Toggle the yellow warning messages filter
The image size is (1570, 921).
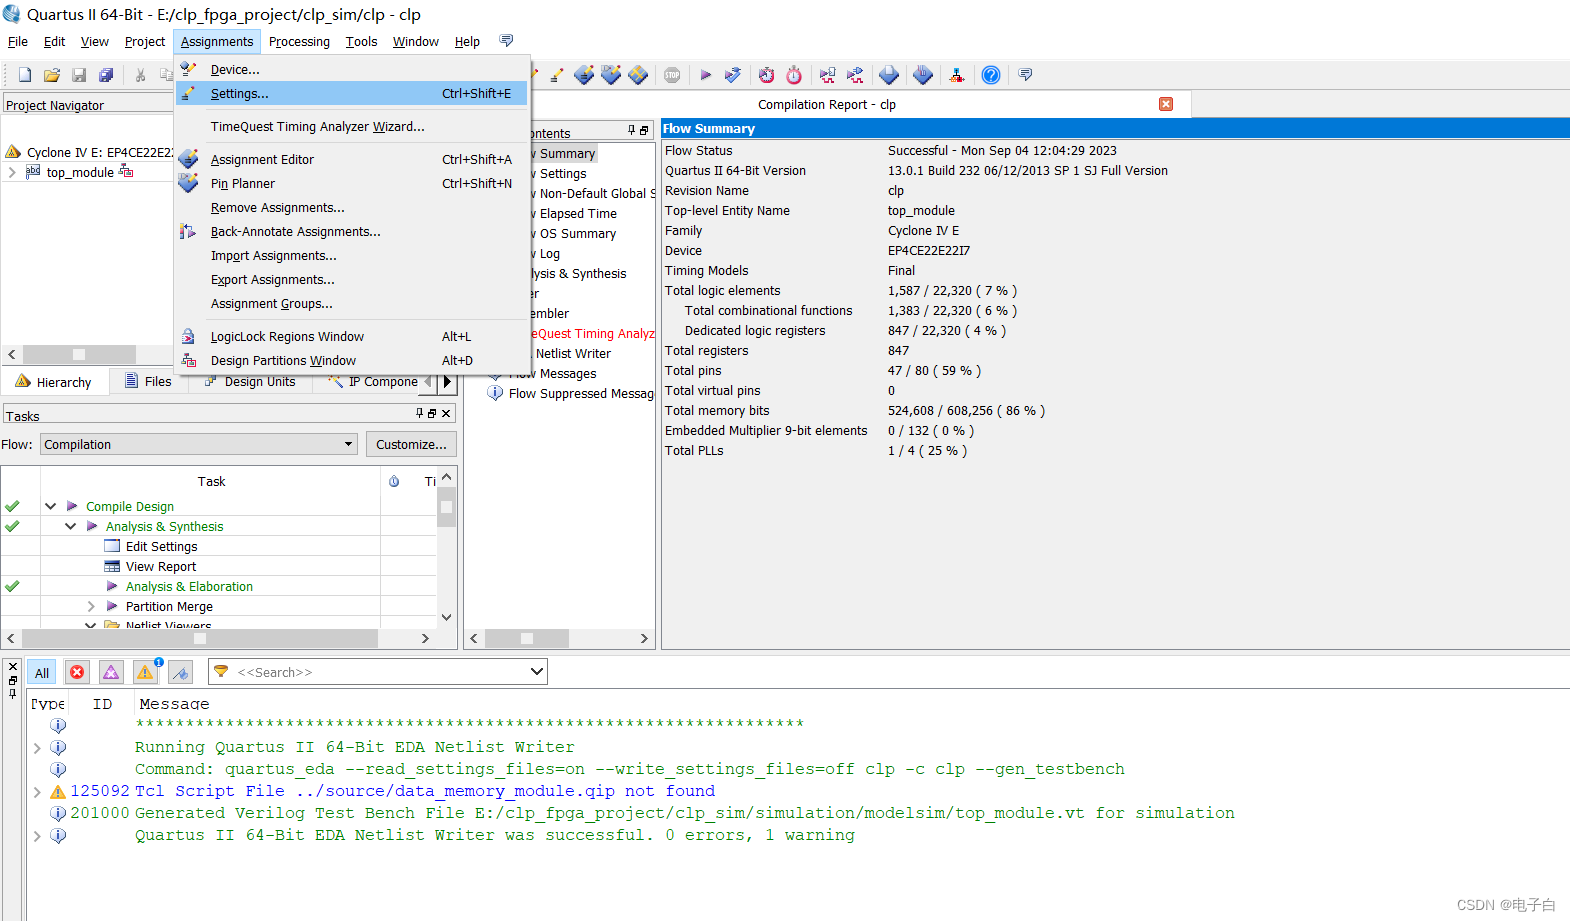[x=146, y=672]
